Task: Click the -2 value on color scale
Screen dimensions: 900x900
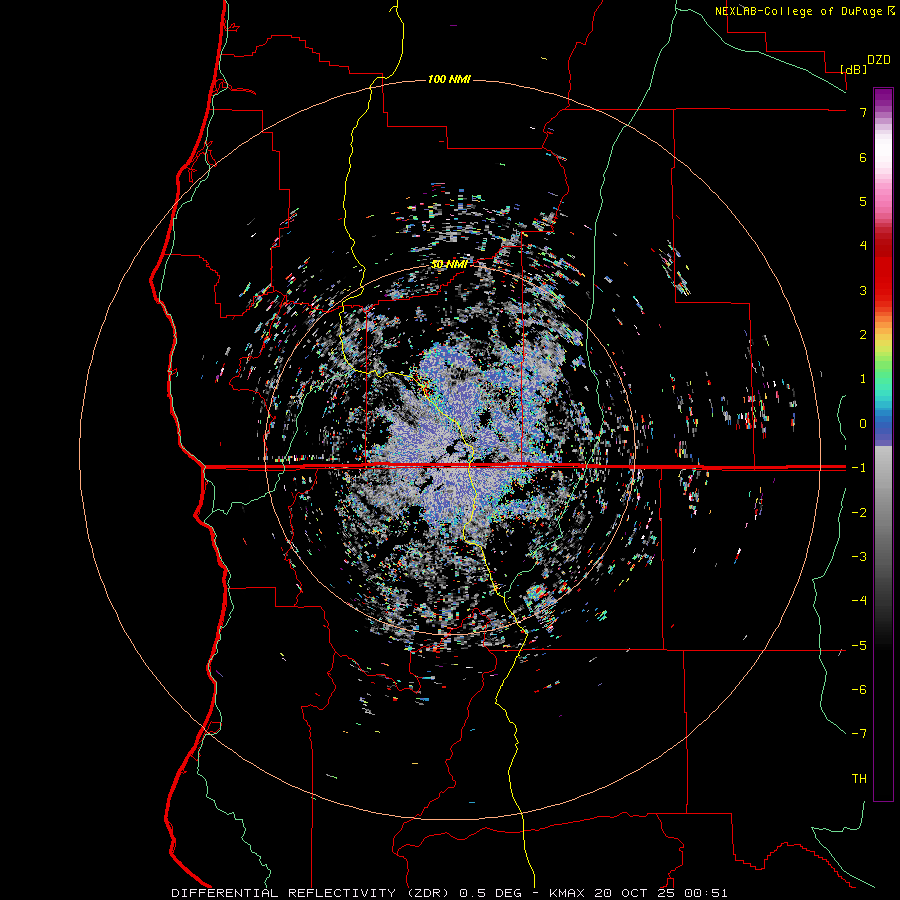Action: pyautogui.click(x=859, y=513)
